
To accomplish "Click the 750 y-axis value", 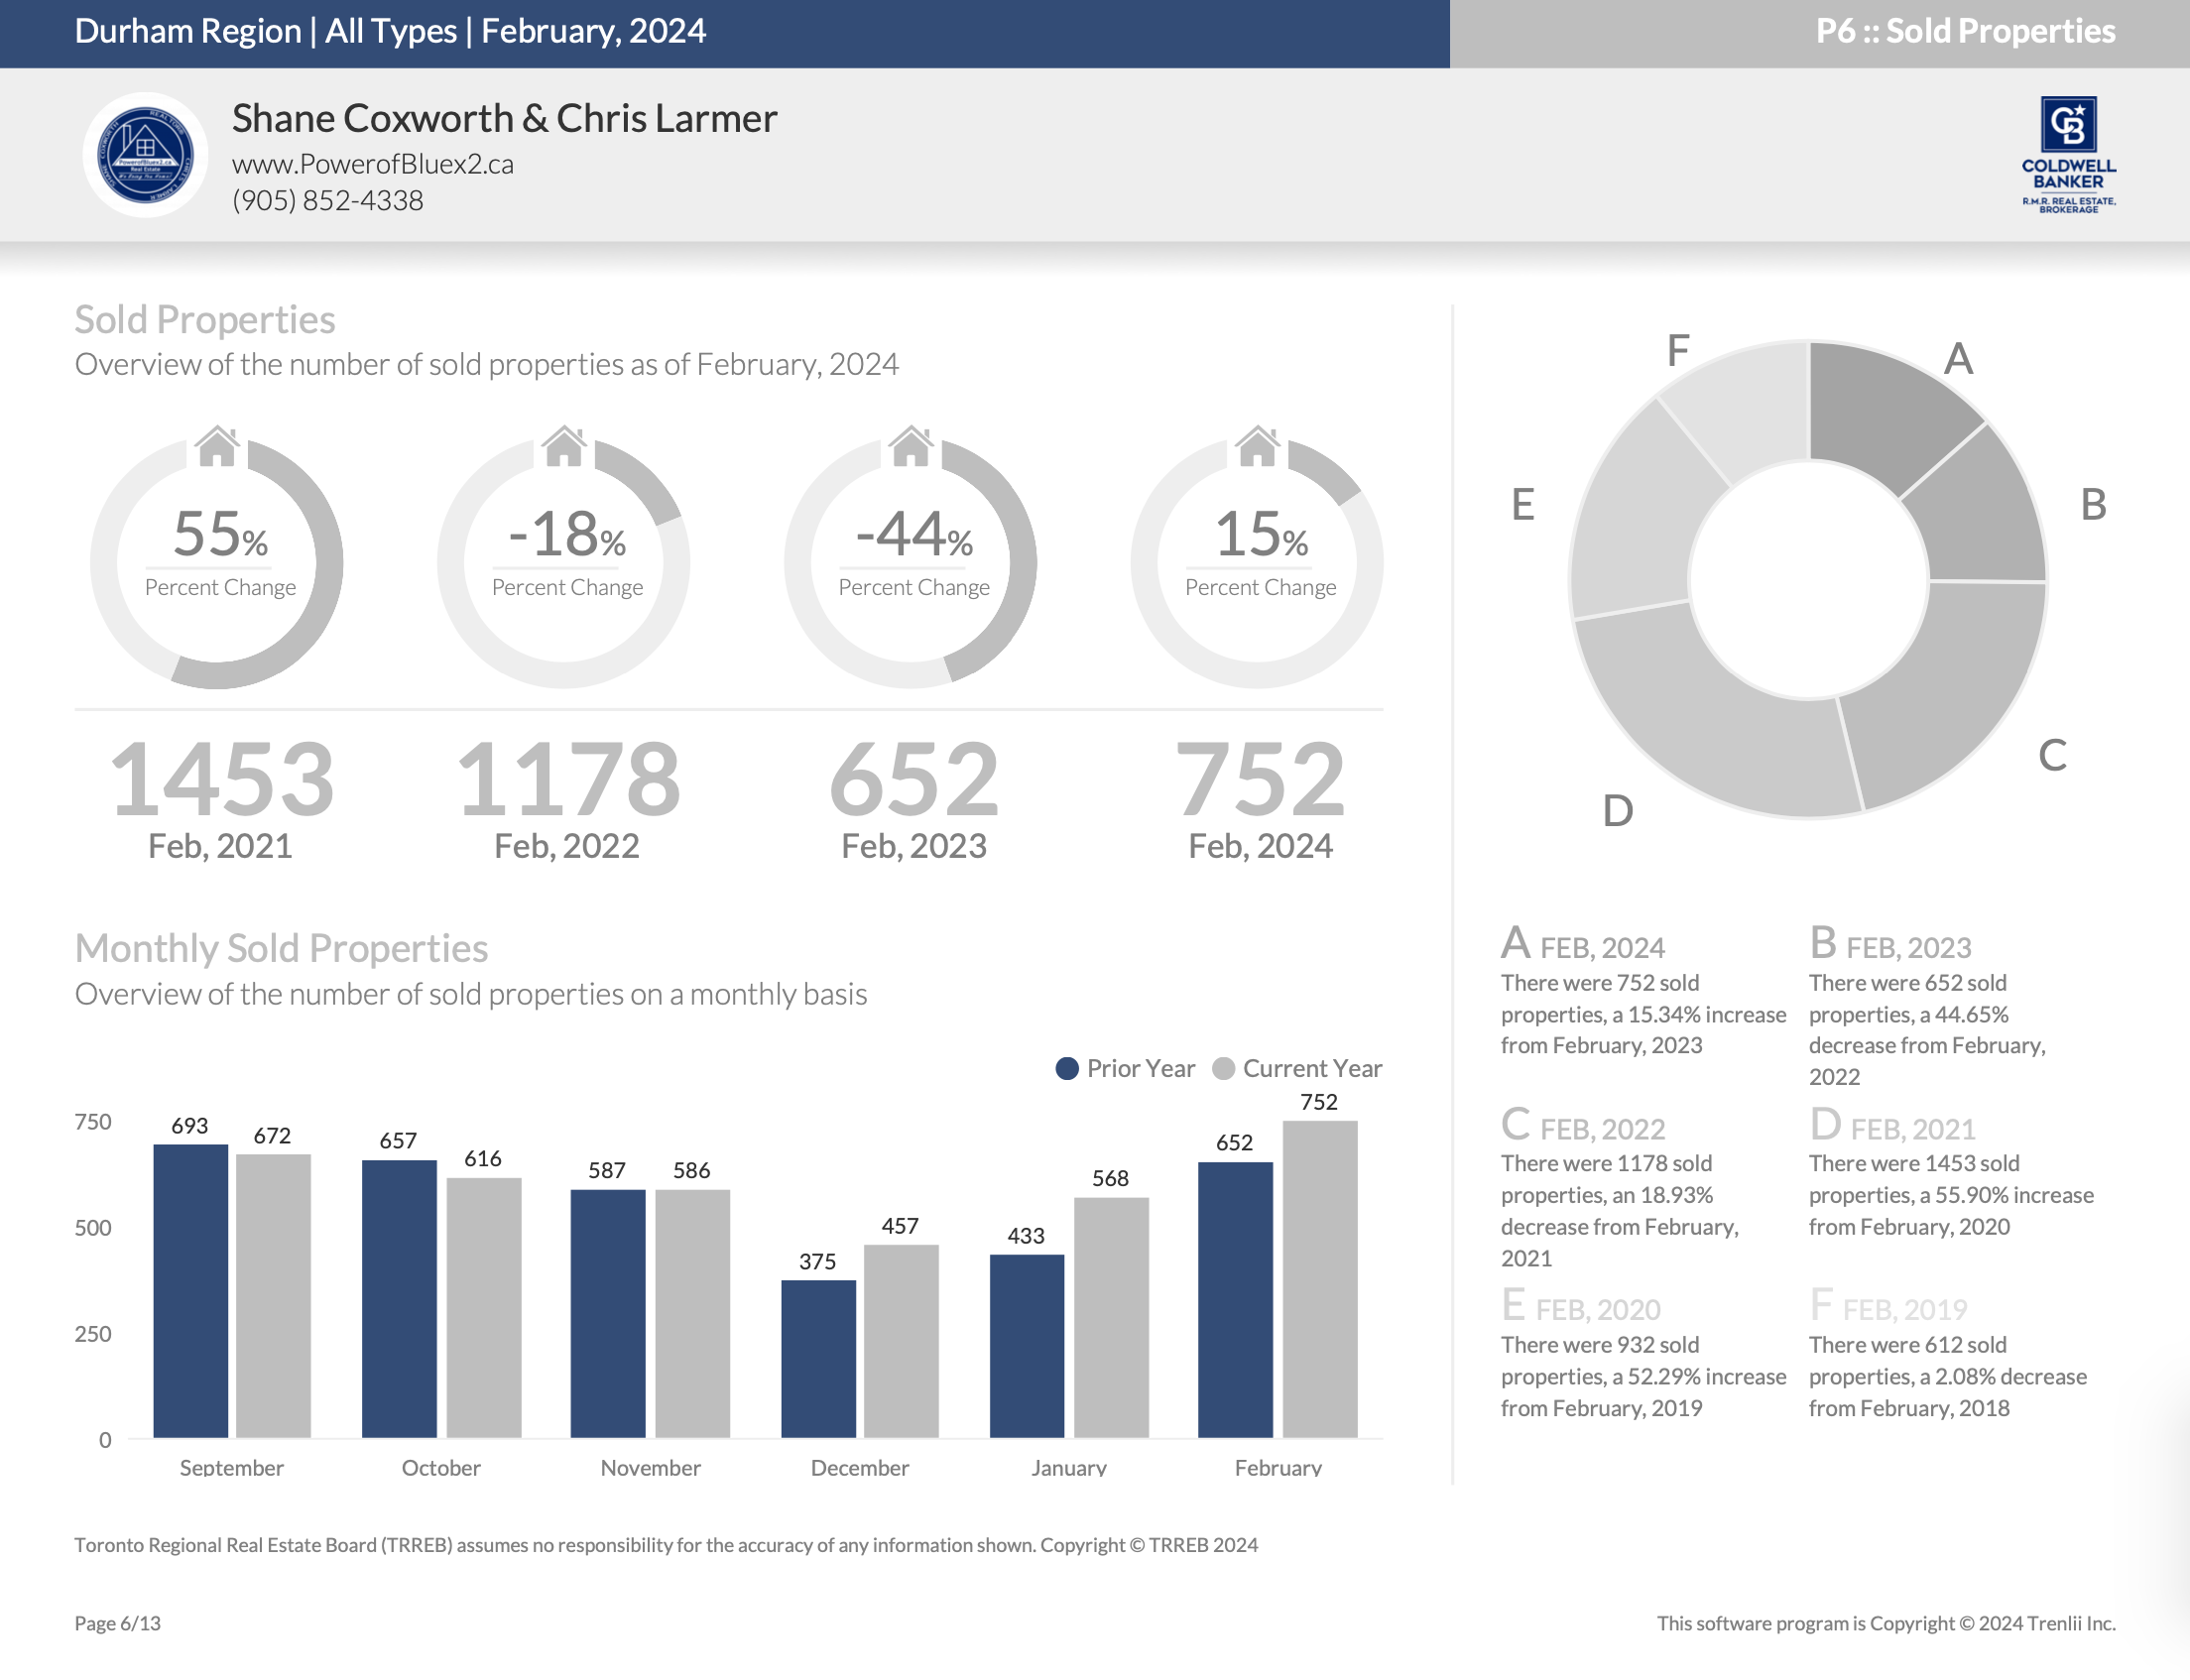I will click(x=93, y=1122).
